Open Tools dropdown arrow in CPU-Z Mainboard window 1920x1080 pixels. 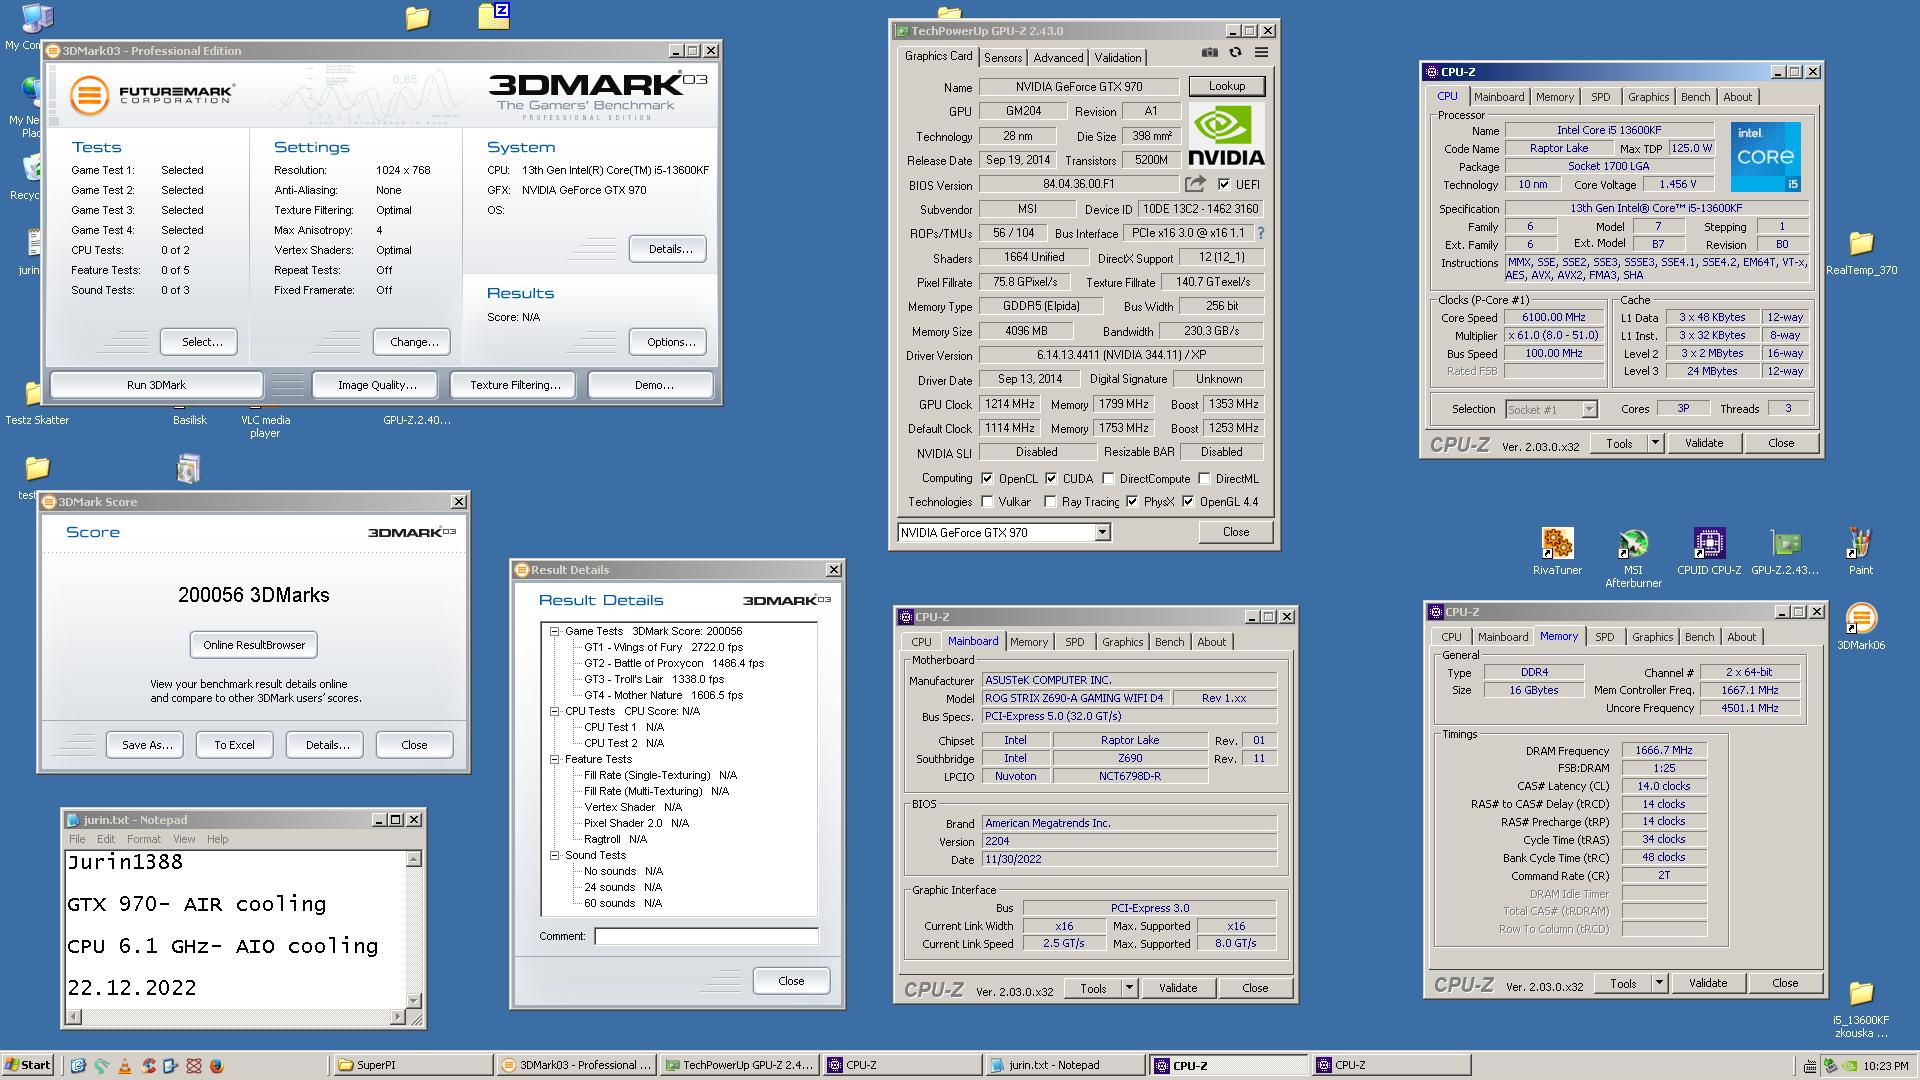coord(1129,988)
